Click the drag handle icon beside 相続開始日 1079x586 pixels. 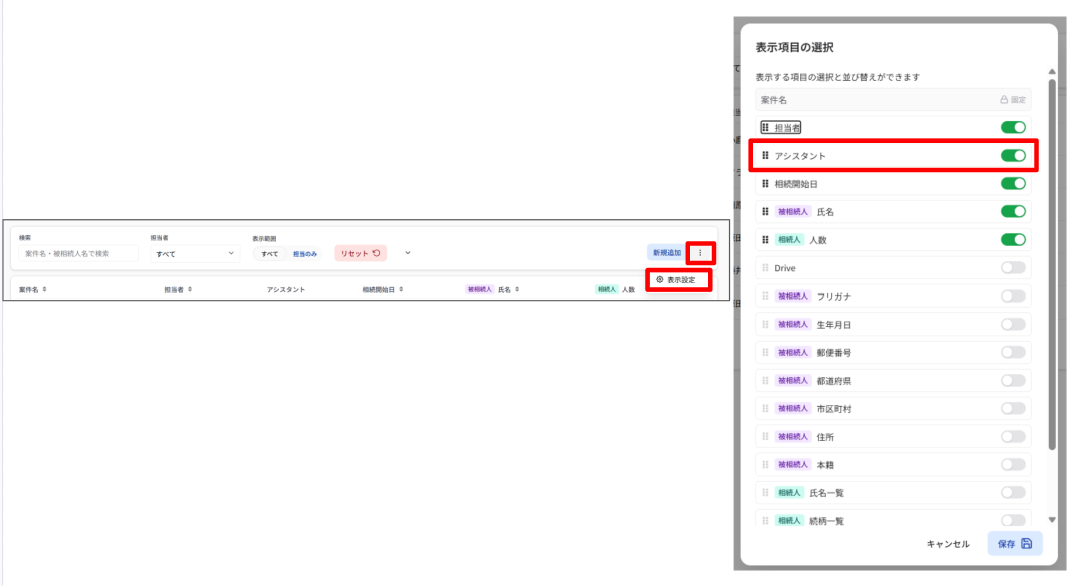point(765,184)
